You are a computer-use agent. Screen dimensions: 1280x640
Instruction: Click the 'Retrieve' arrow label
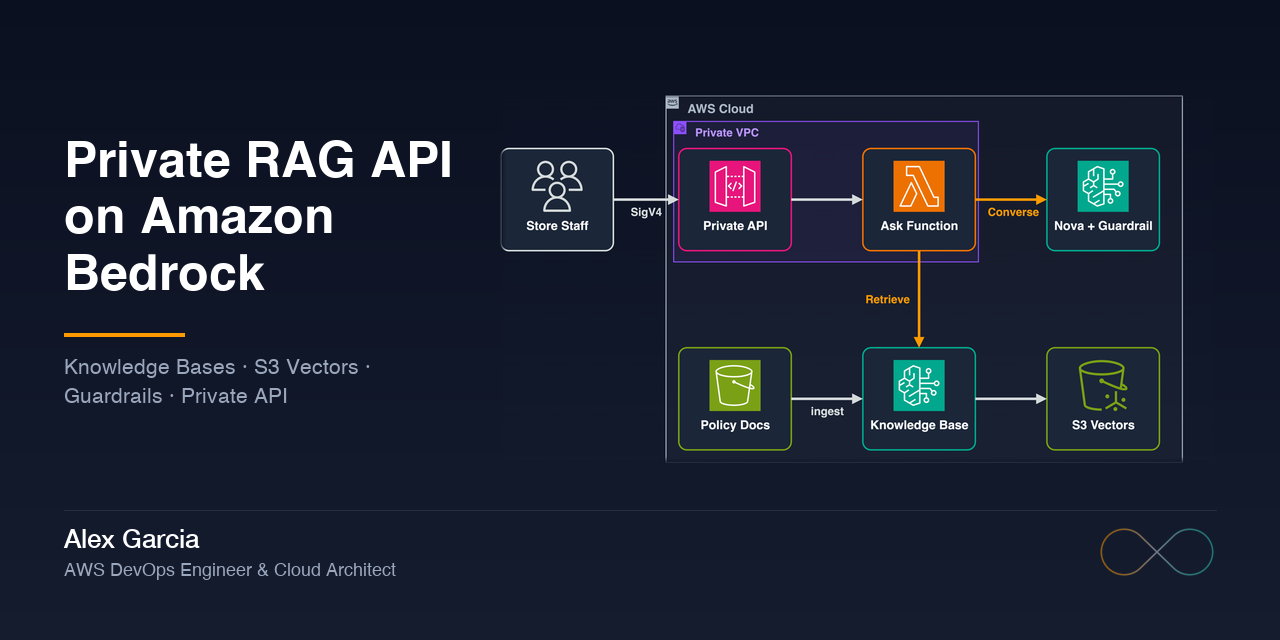887,299
